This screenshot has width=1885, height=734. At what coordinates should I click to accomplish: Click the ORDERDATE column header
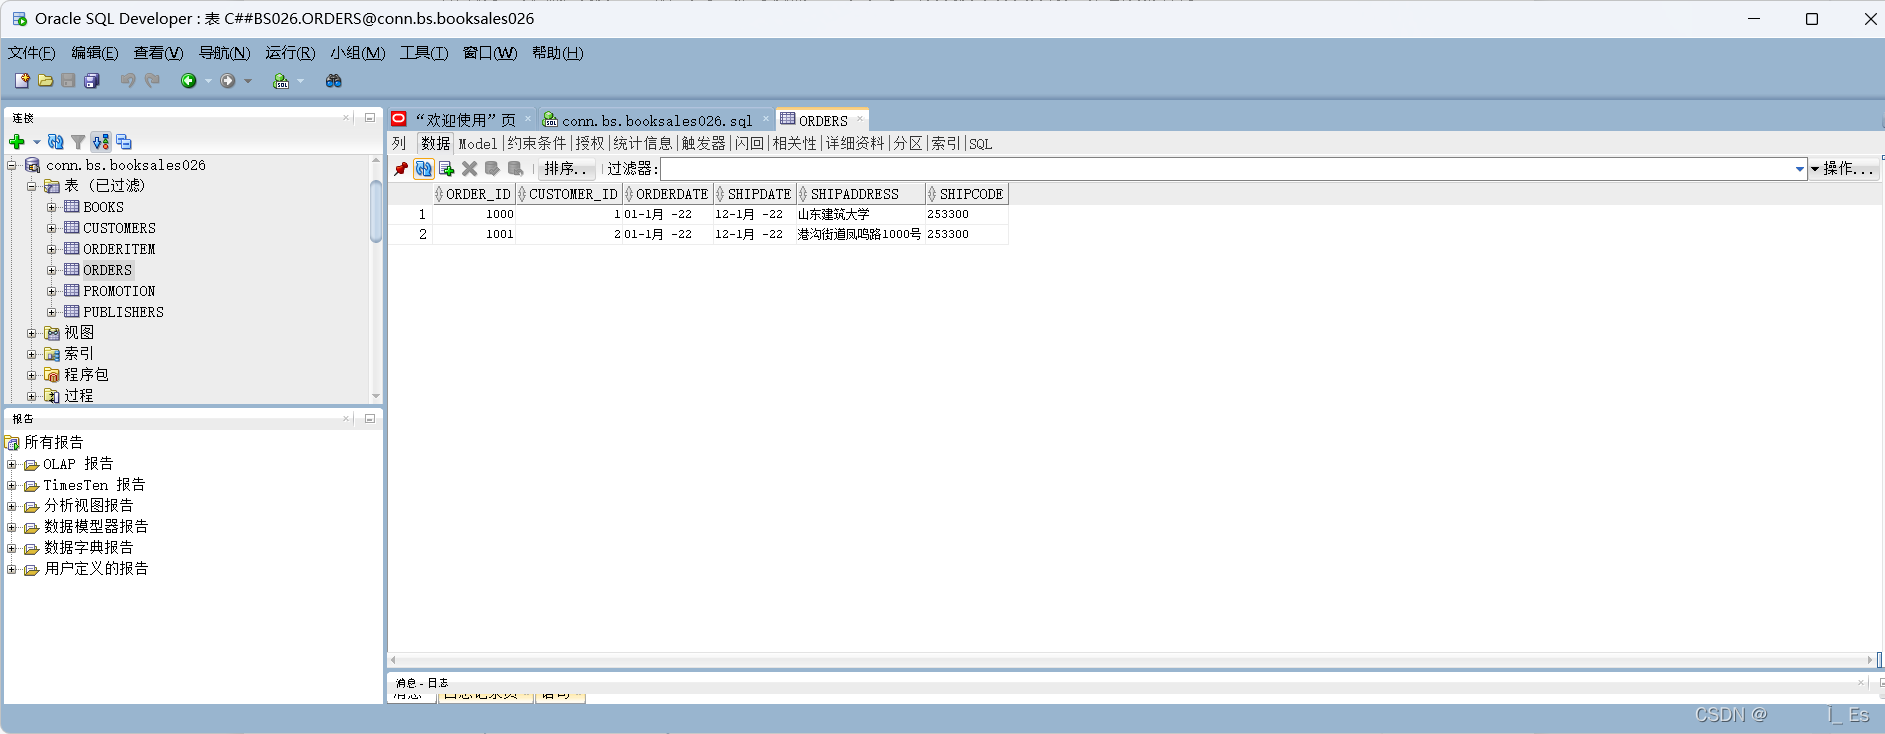[x=668, y=194]
